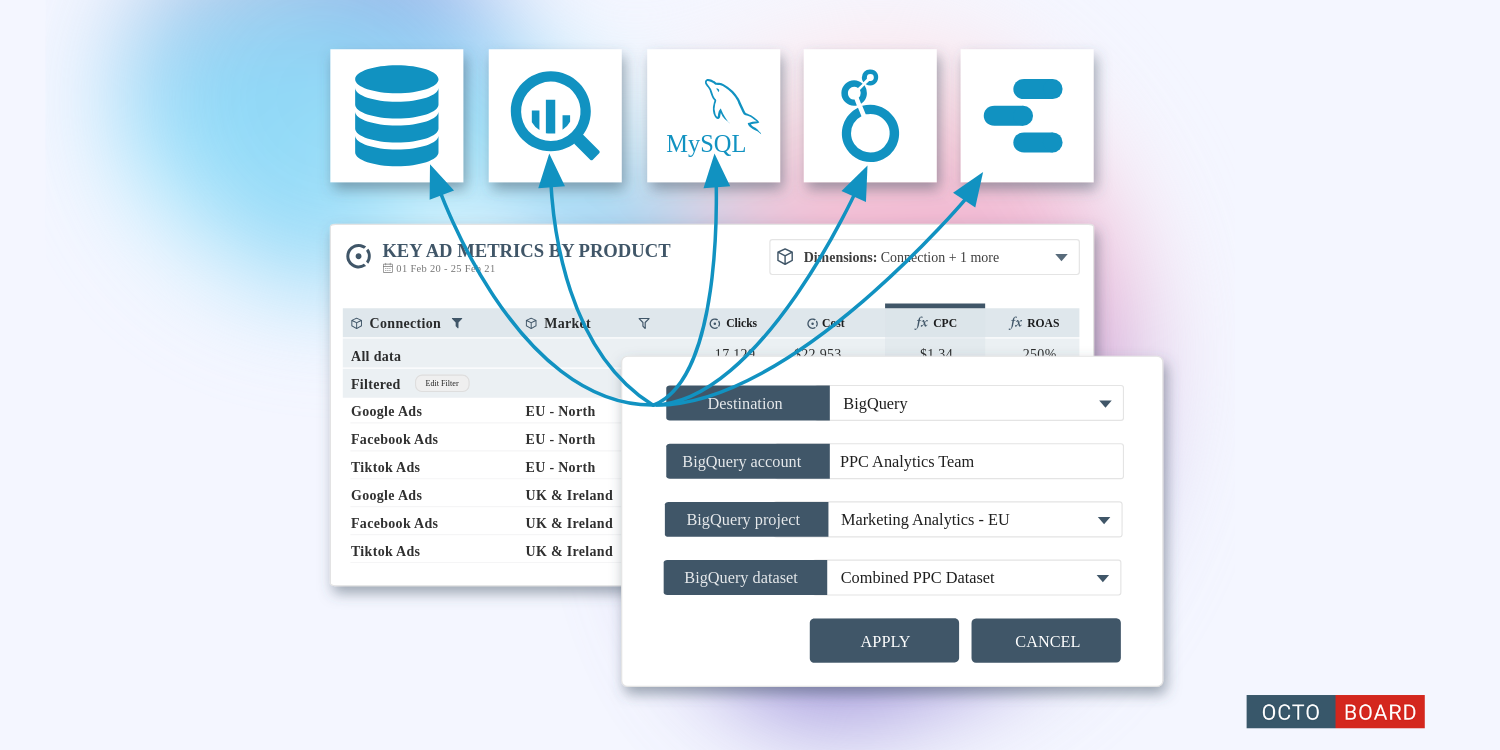Click the fx formula icon beside ROAS
The height and width of the screenshot is (750, 1500).
[1016, 323]
